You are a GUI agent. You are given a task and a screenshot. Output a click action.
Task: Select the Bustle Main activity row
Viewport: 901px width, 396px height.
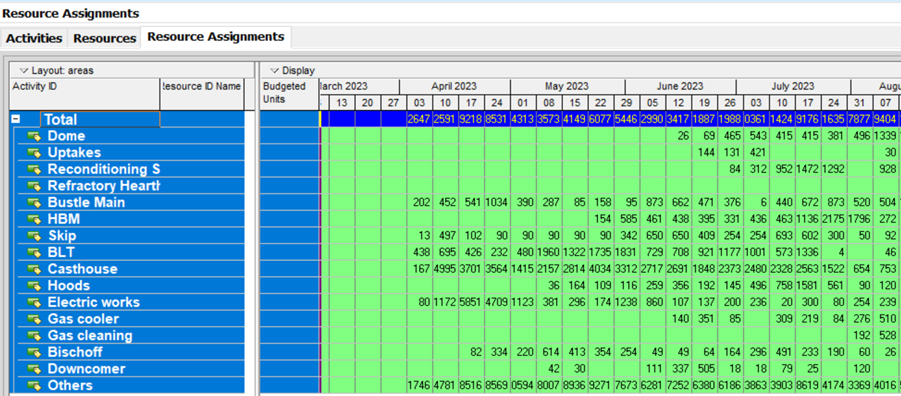129,203
